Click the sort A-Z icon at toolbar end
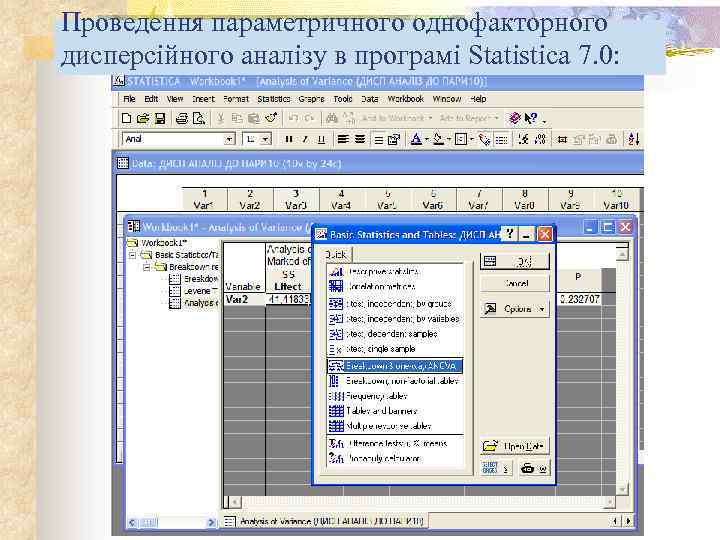720x540 pixels. [634, 139]
